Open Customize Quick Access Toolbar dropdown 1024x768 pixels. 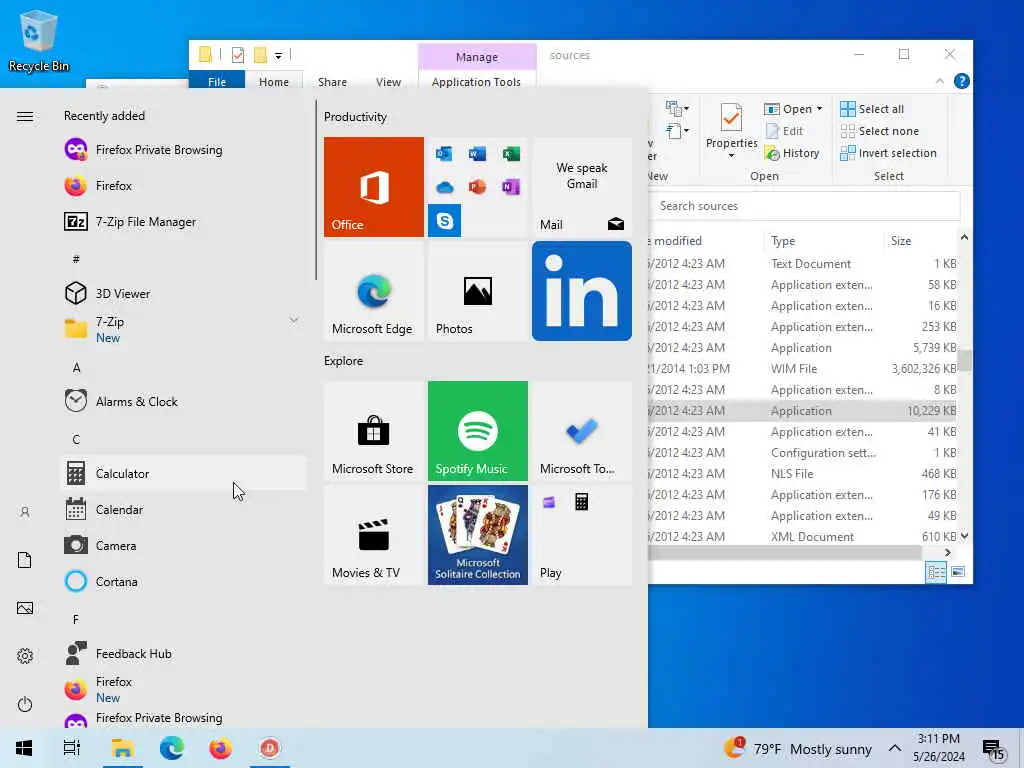[278, 56]
